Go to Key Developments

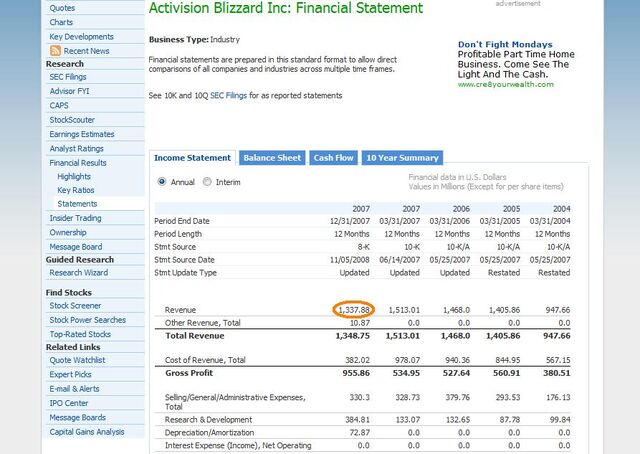82,37
